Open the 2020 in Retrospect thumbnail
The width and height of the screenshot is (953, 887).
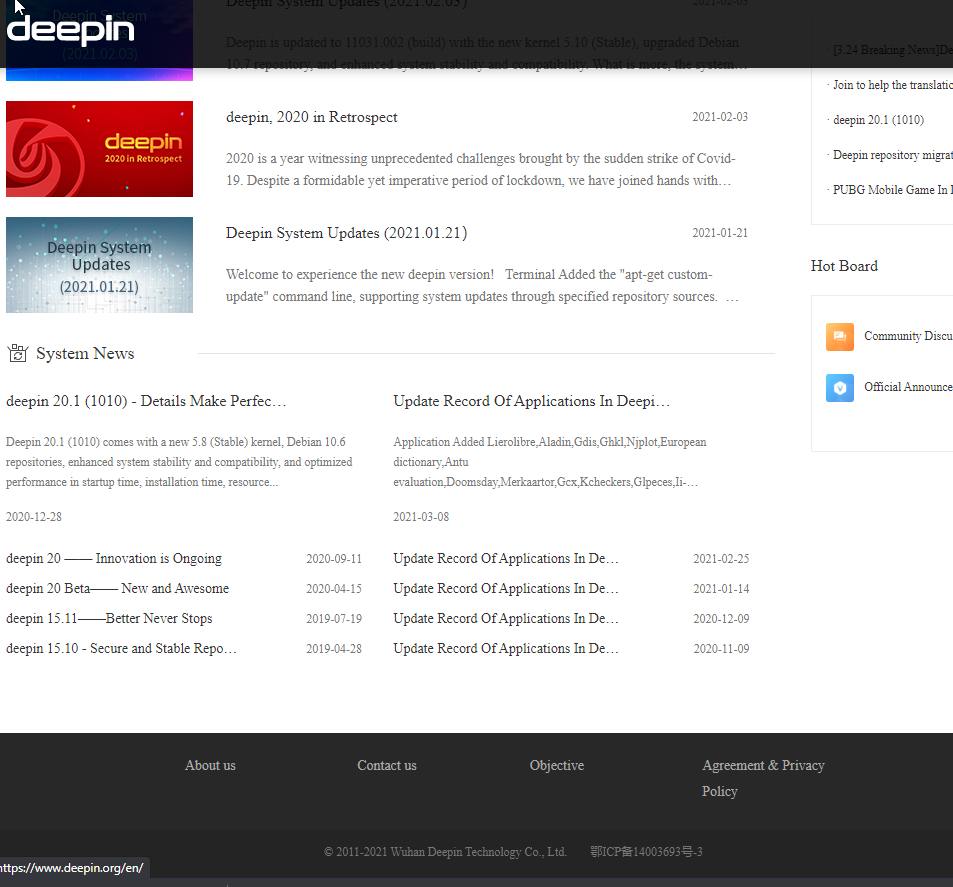coord(100,149)
